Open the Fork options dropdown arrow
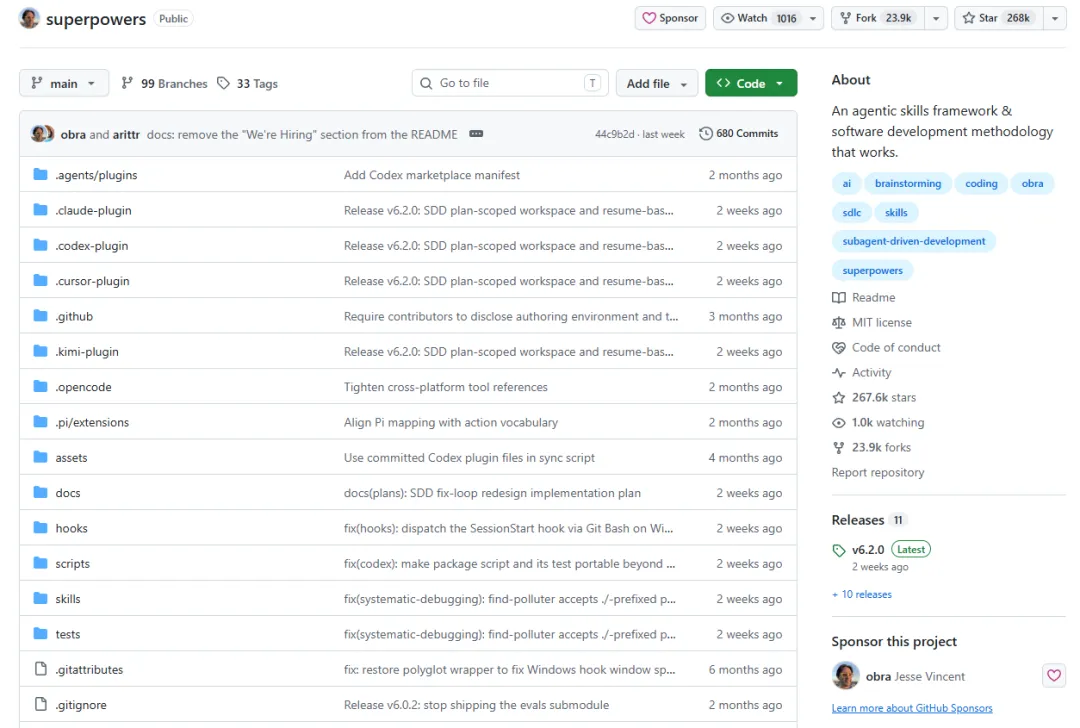The height and width of the screenshot is (728, 1080). (x=936, y=18)
